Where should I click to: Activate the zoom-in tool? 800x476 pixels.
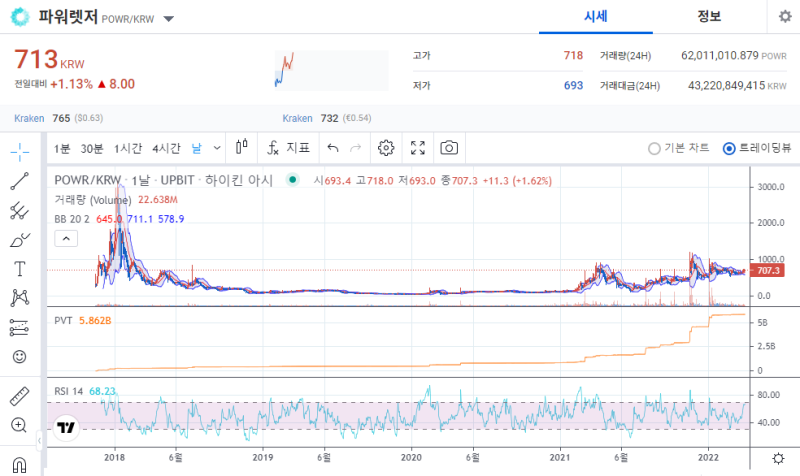coord(19,425)
